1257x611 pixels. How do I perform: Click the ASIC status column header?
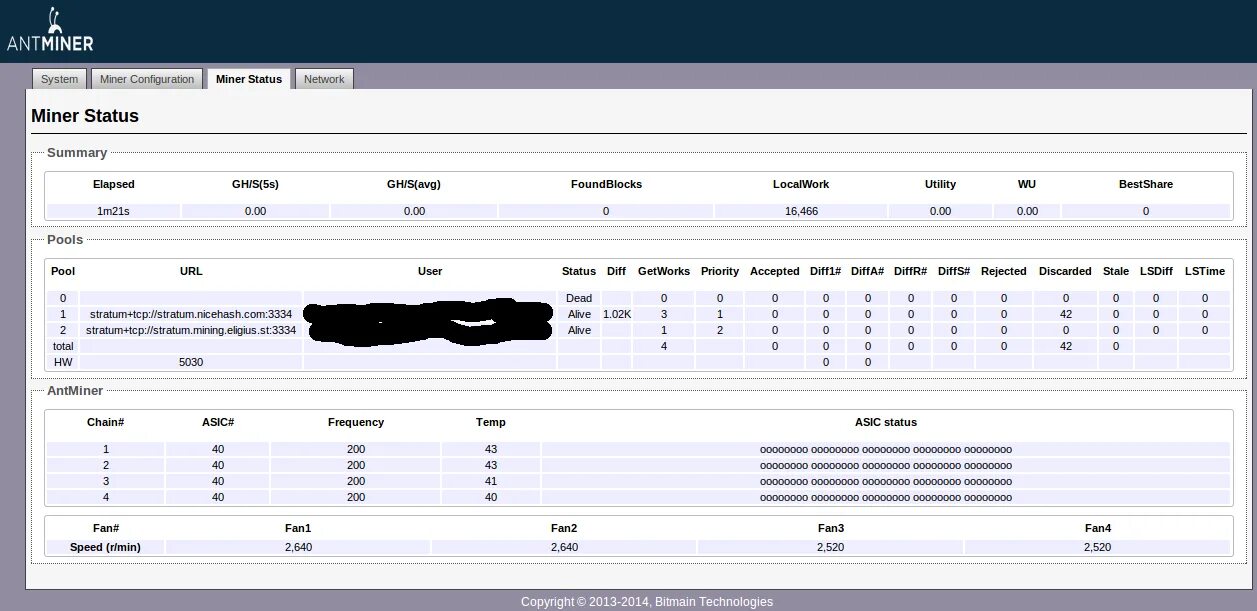[x=886, y=422]
